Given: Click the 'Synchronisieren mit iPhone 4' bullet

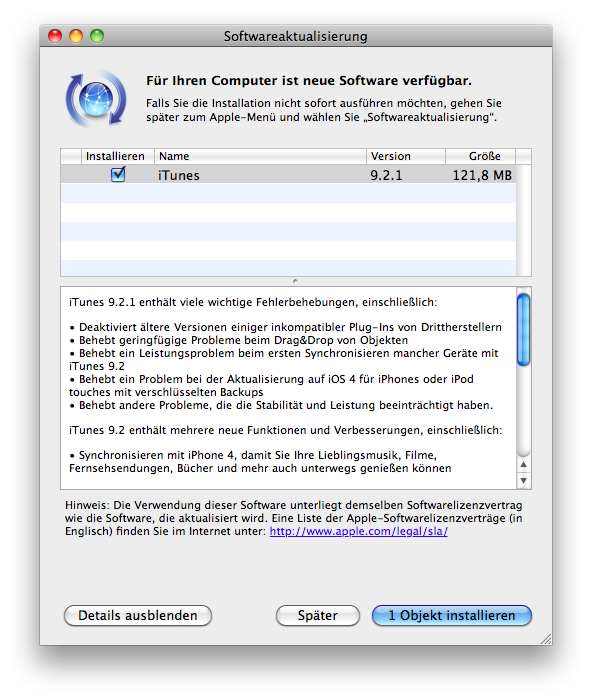Looking at the screenshot, I should click(x=260, y=462).
